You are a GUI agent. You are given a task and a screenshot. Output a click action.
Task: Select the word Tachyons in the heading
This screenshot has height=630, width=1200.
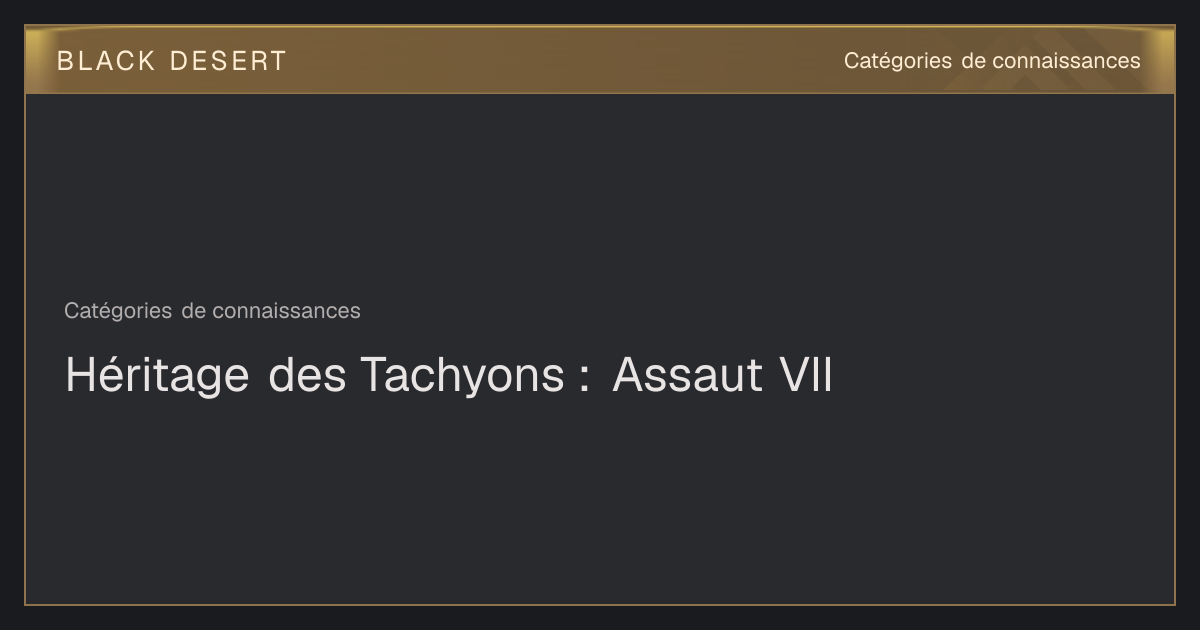click(462, 376)
